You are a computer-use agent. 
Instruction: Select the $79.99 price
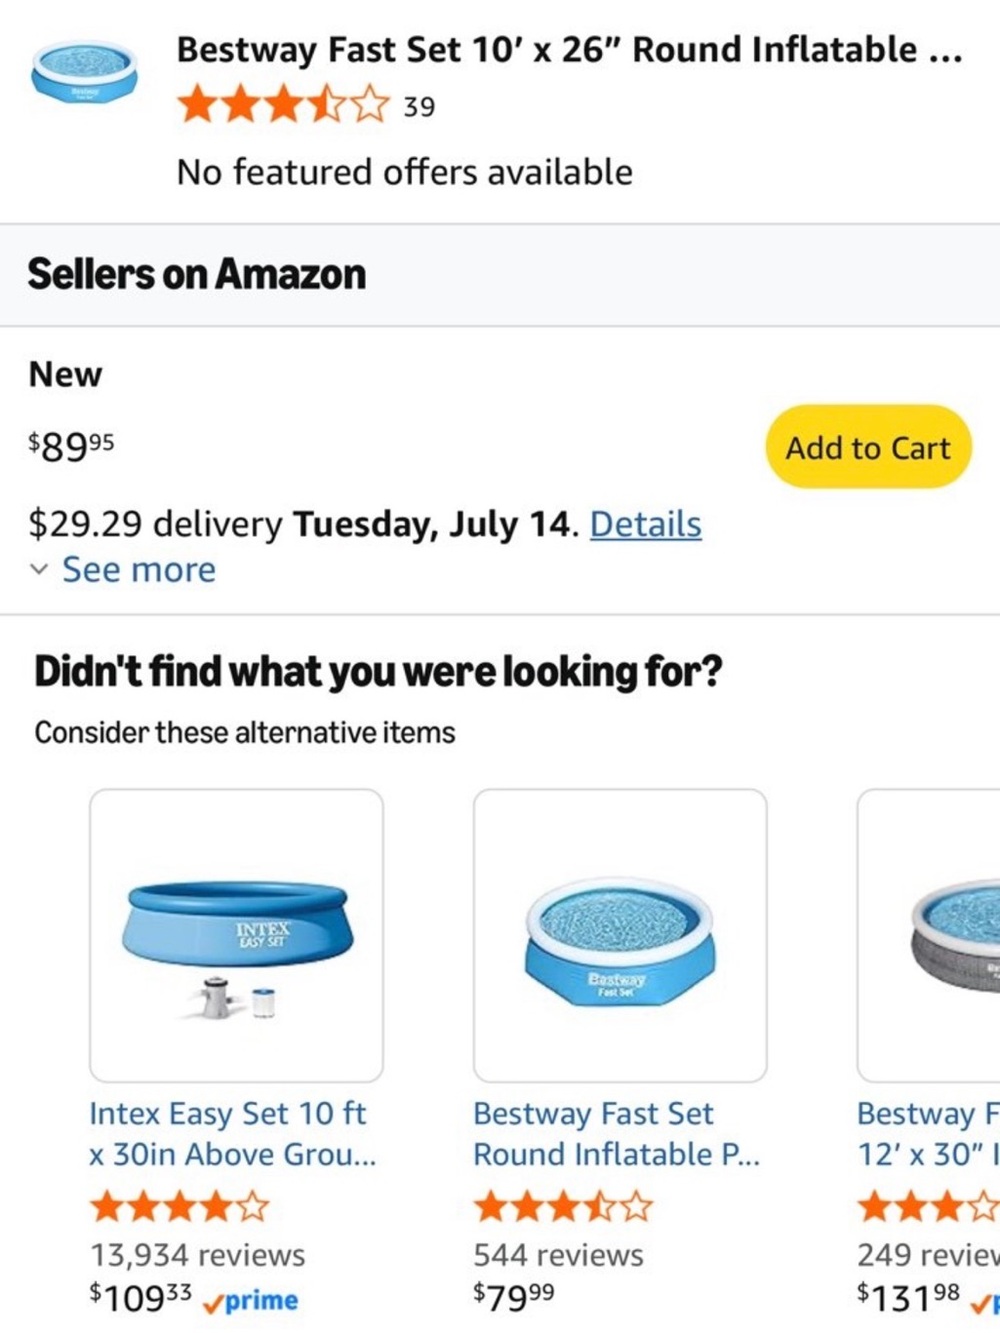pyautogui.click(x=513, y=1297)
